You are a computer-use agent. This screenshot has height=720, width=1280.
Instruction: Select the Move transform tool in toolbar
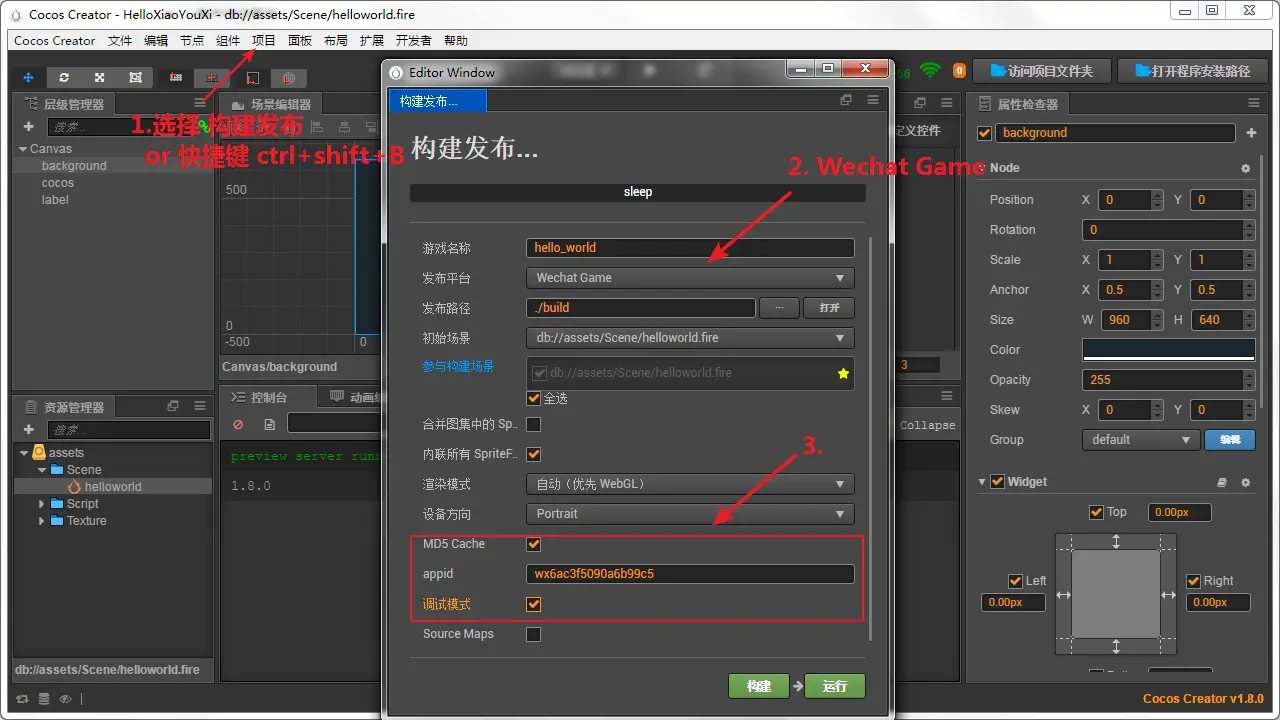pos(28,77)
